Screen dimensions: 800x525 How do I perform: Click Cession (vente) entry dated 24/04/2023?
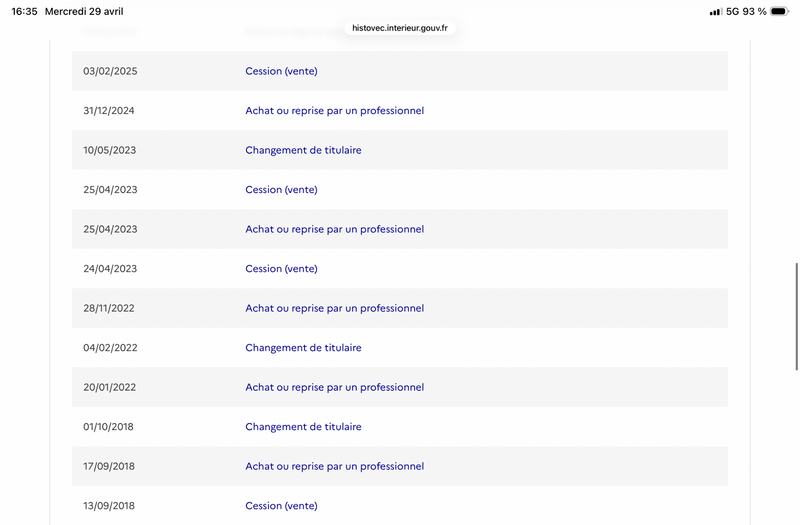281,269
